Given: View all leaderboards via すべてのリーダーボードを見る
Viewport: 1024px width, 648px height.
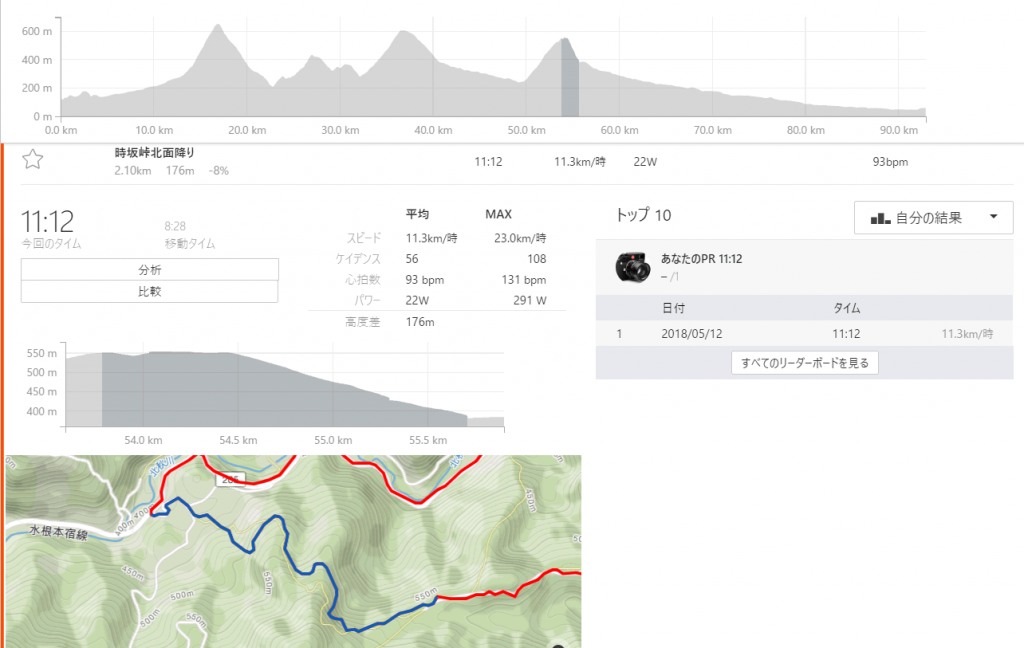Looking at the screenshot, I should pyautogui.click(x=805, y=363).
